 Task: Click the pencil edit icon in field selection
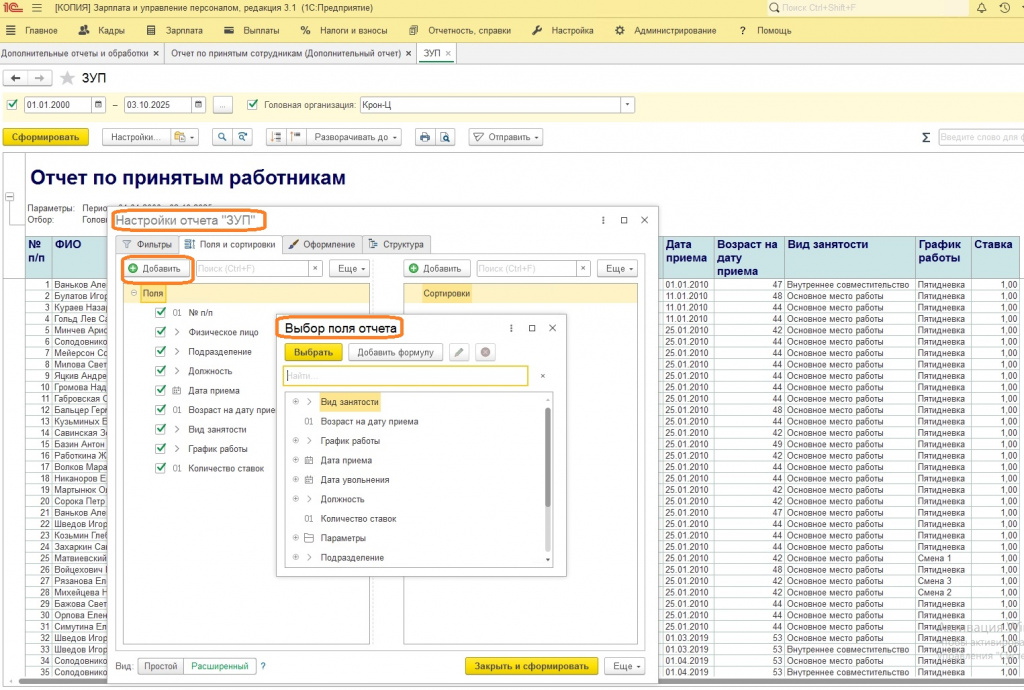[459, 352]
